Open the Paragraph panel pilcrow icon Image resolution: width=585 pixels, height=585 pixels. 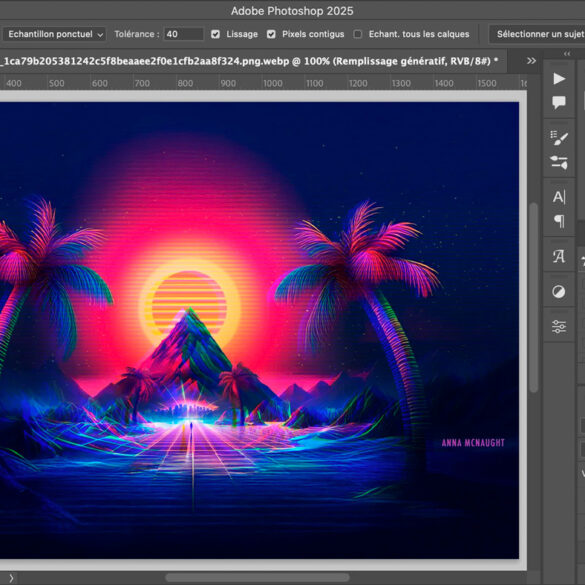(559, 222)
